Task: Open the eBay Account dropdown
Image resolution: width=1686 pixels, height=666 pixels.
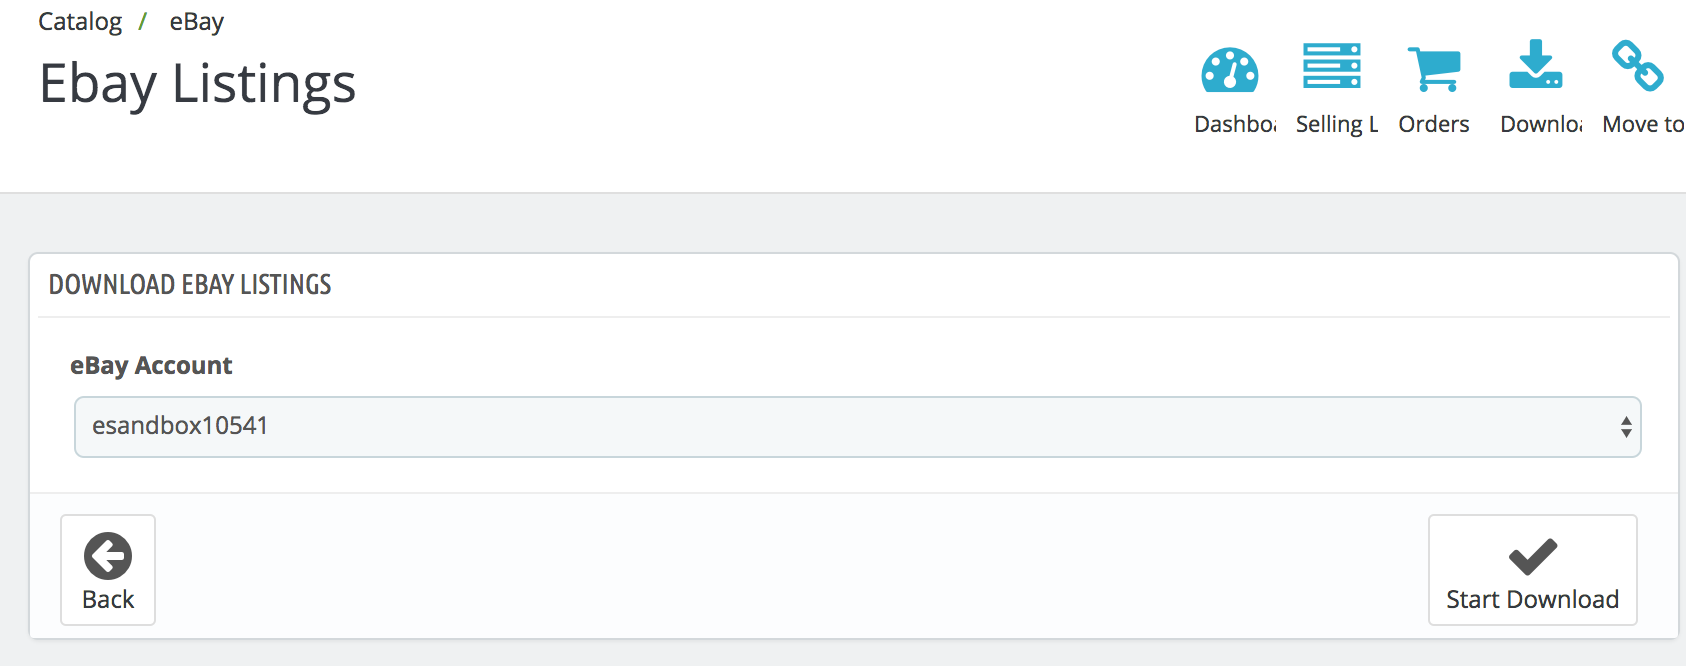Action: (x=858, y=427)
